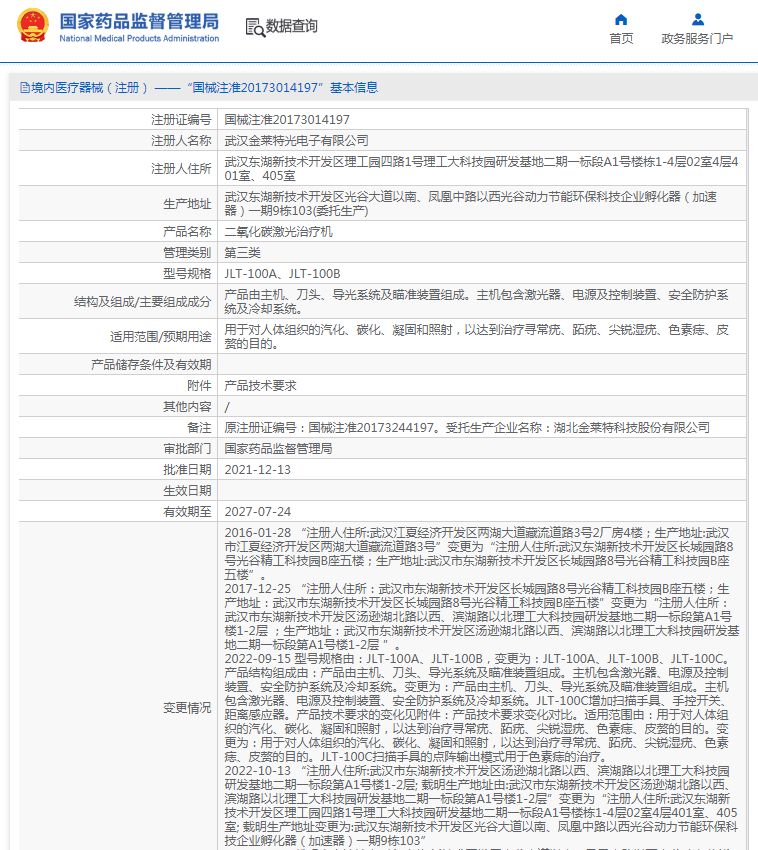This screenshot has height=850, width=758.
Task: Click remark 原注册证编号：国械注准20173244197
Action: coord(467,428)
